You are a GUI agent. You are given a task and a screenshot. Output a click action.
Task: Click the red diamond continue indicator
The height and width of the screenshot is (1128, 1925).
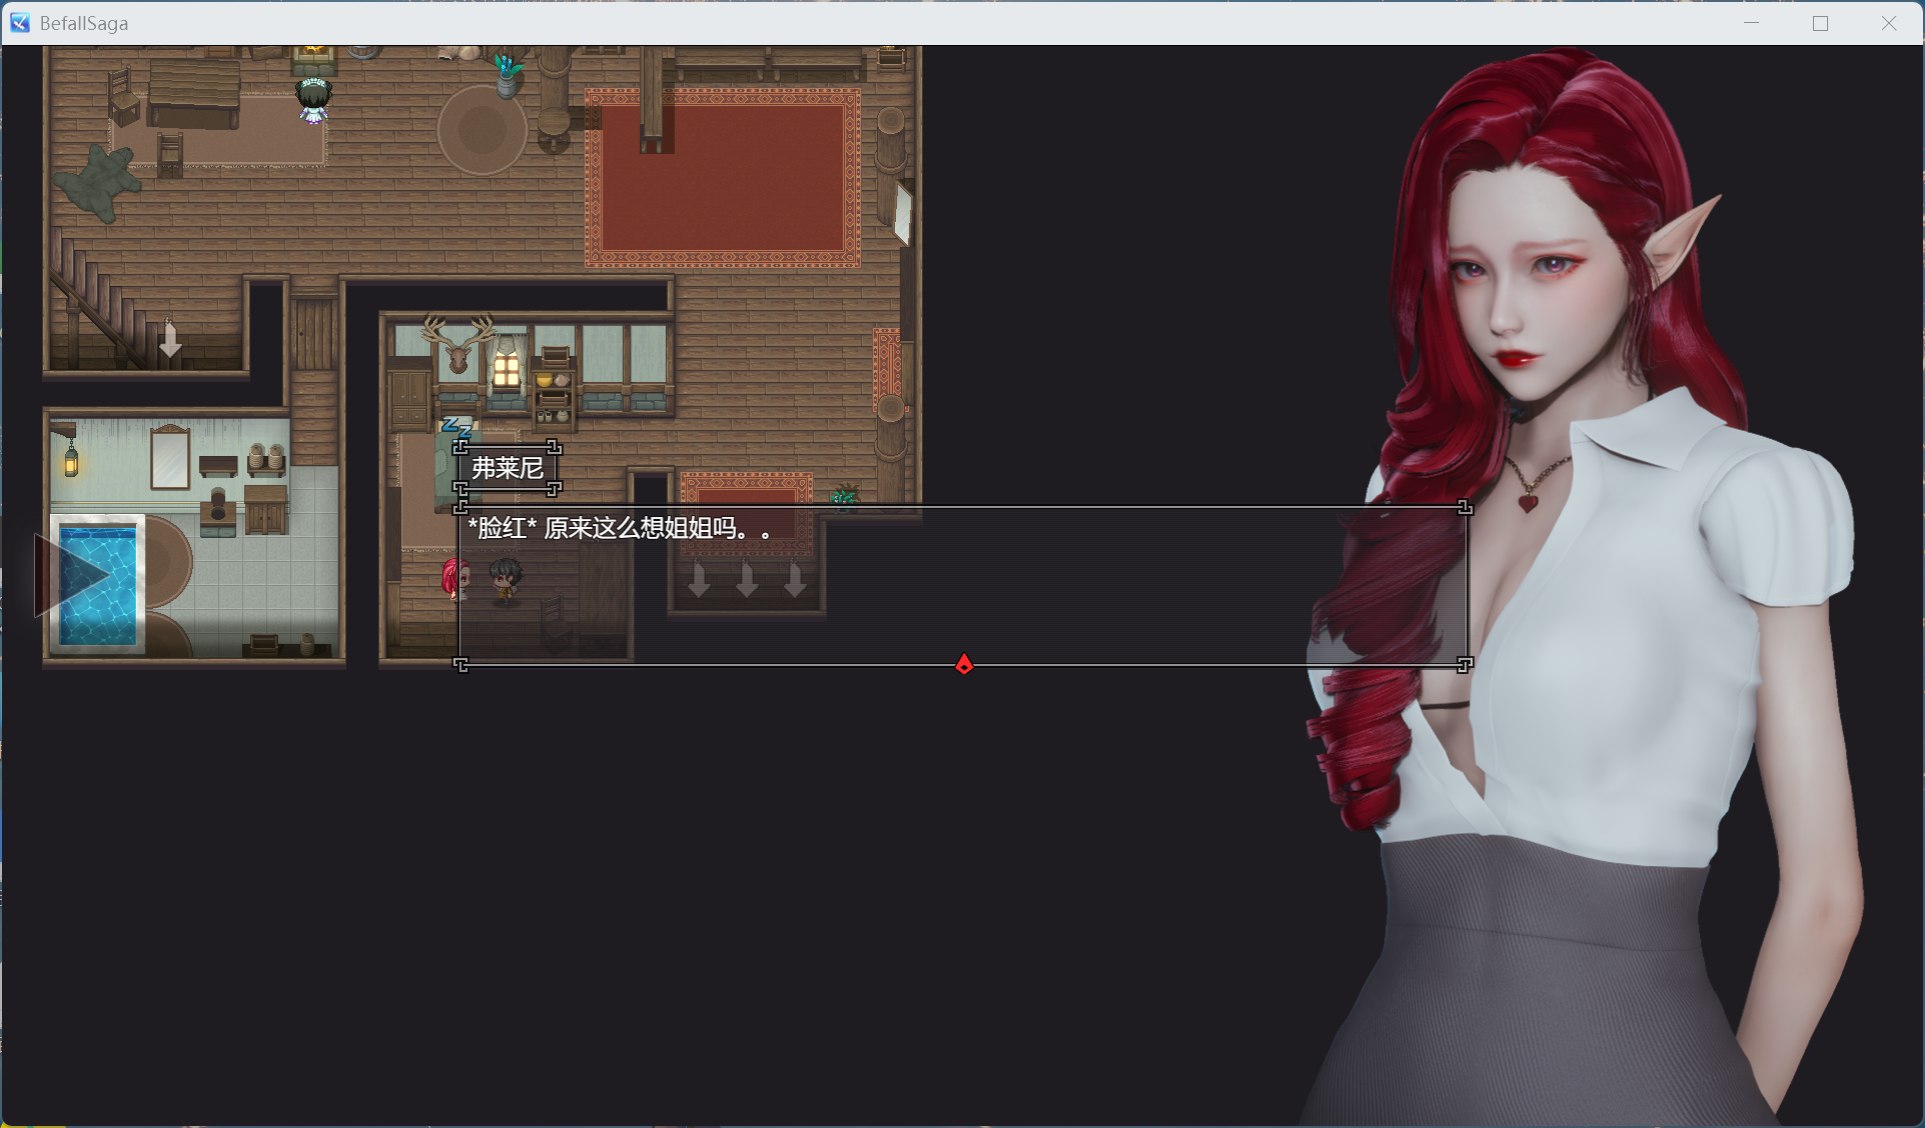963,663
